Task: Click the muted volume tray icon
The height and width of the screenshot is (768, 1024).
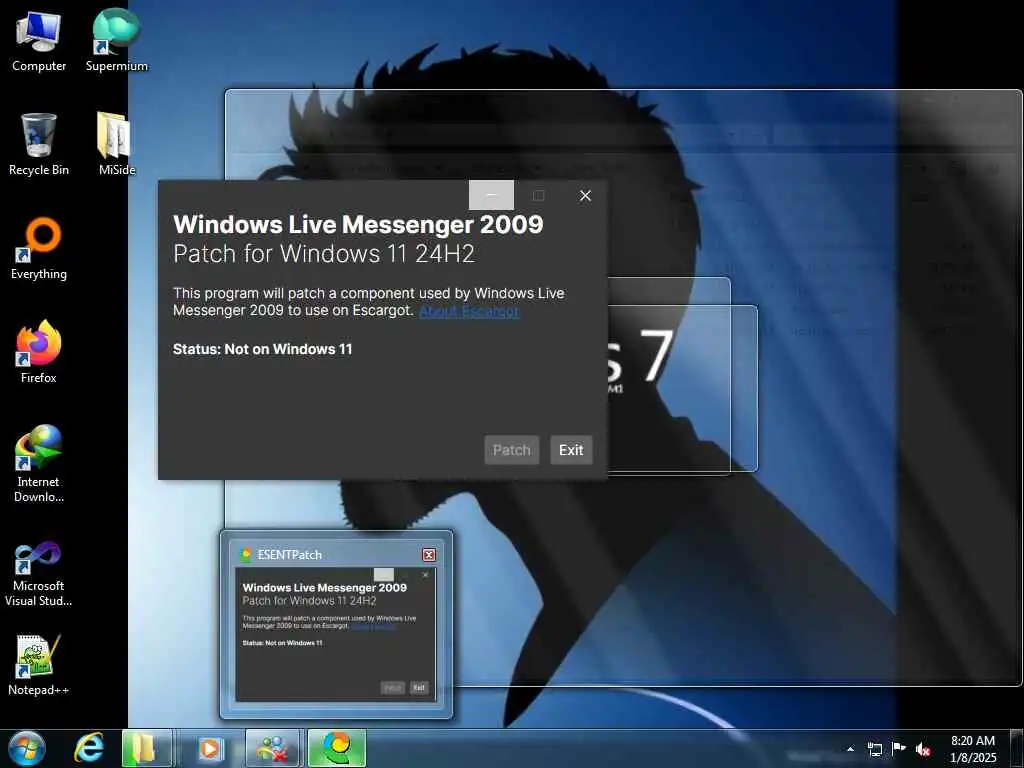Action: [923, 749]
